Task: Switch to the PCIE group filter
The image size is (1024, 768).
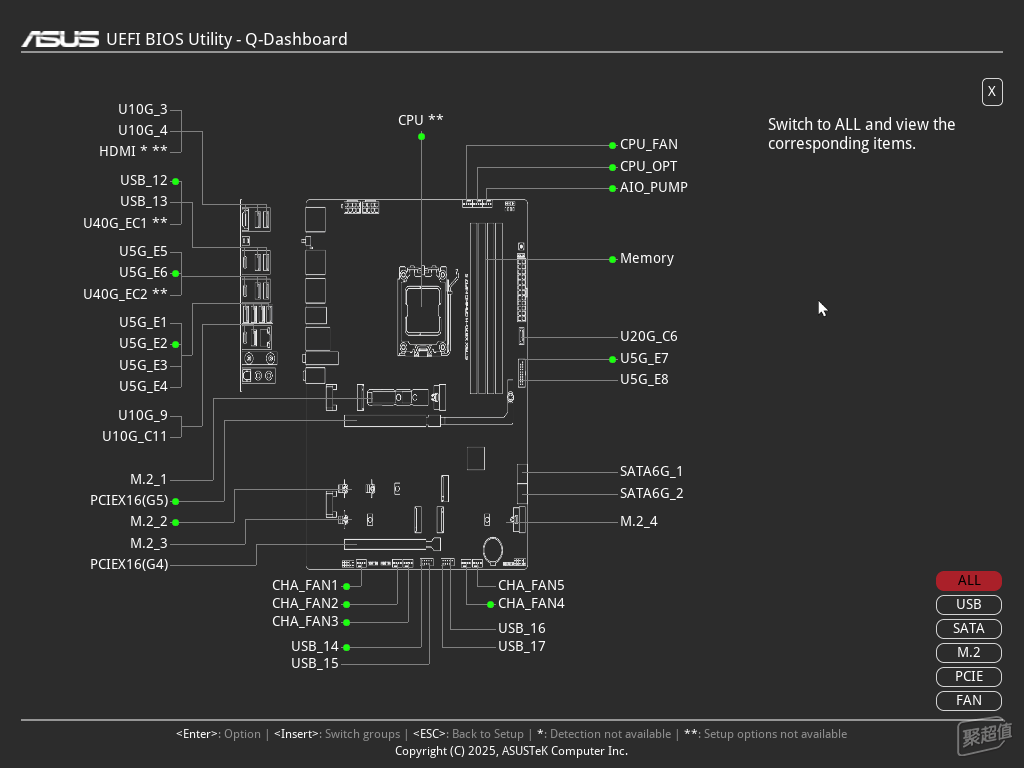Action: [x=968, y=677]
